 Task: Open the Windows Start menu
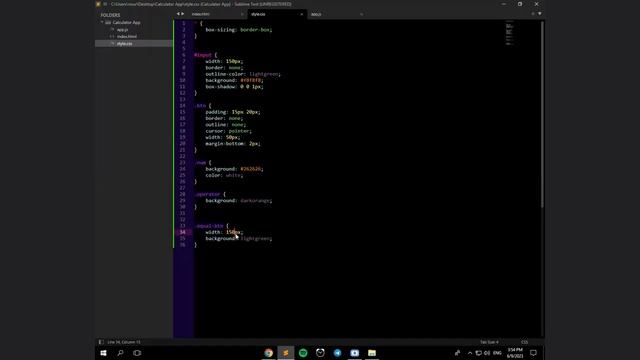pos(103,353)
